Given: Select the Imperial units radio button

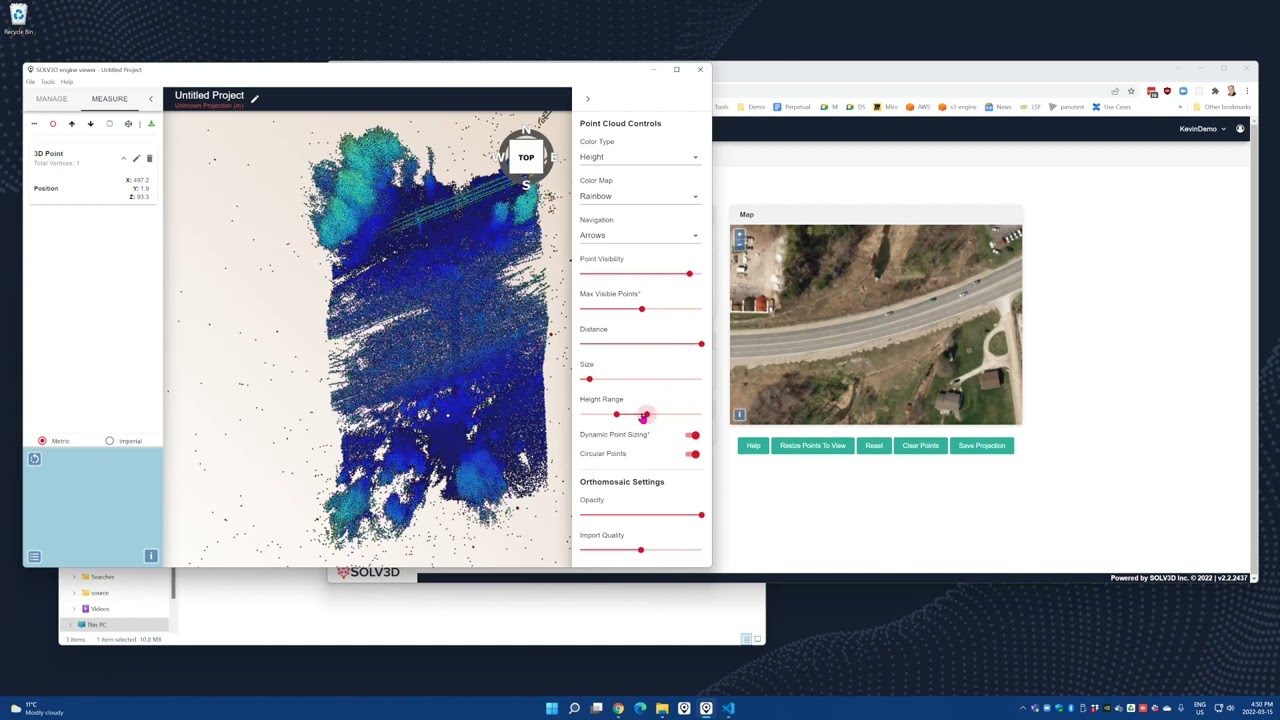Looking at the screenshot, I should pyautogui.click(x=109, y=441).
